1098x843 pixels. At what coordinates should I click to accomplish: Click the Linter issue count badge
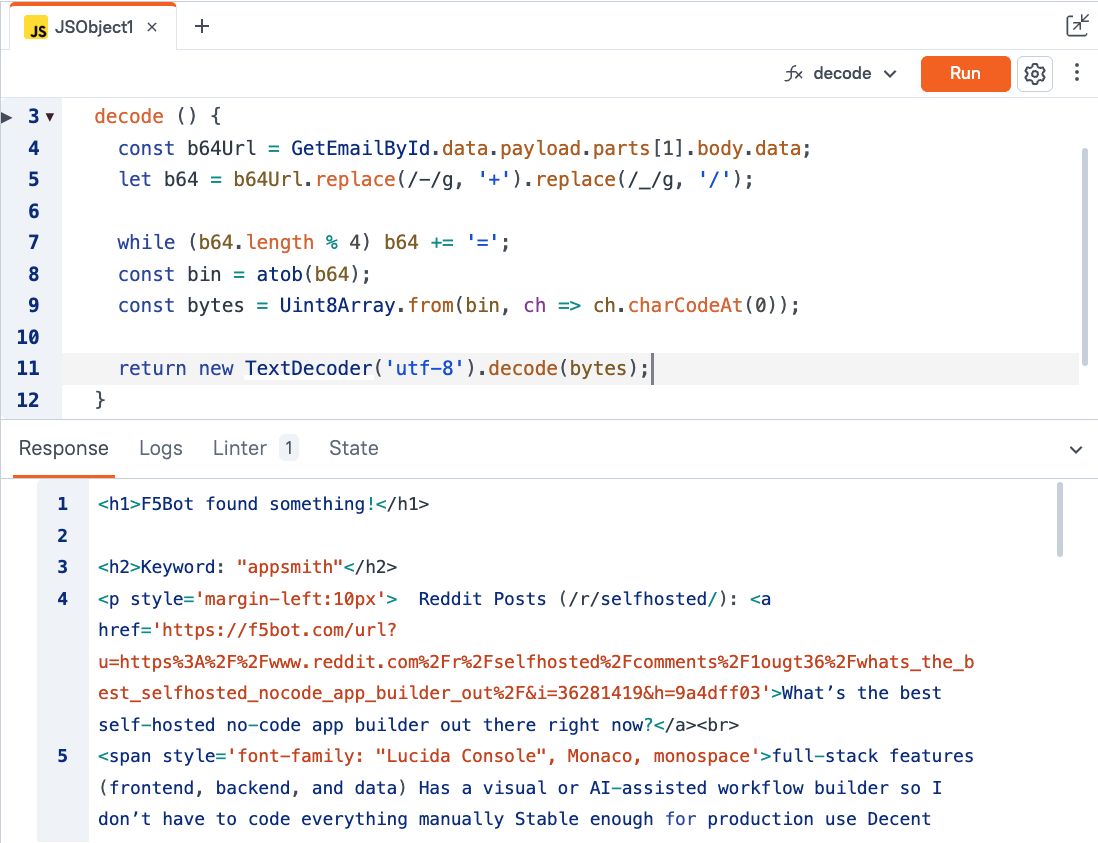288,448
